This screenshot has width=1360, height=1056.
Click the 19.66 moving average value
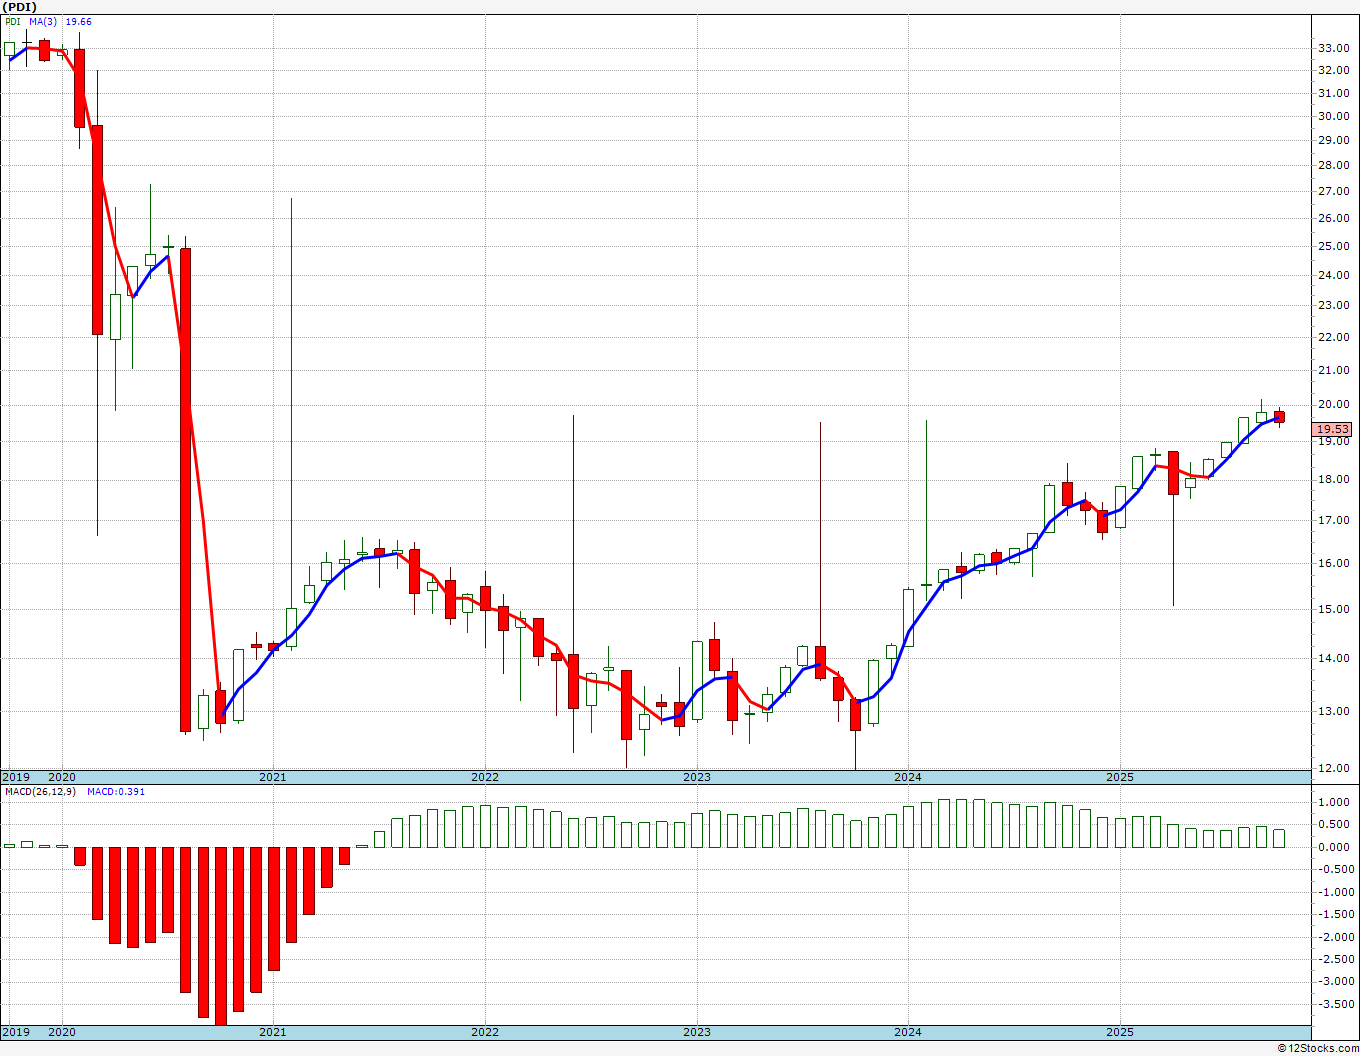click(x=79, y=21)
